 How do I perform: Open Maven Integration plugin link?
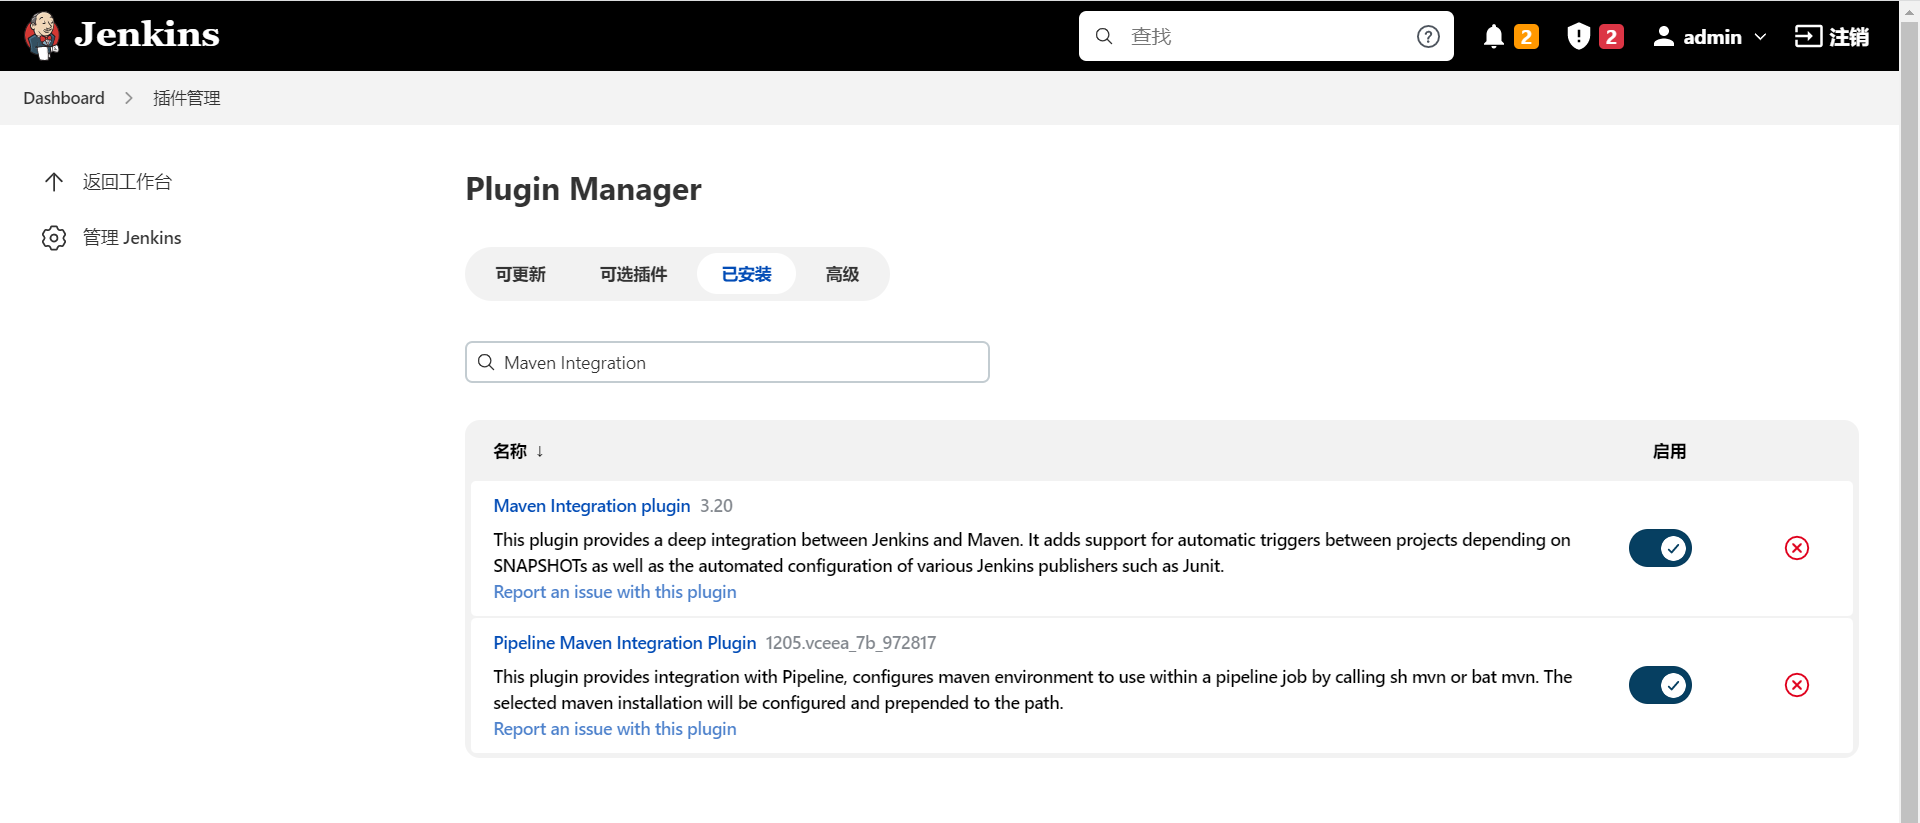click(592, 506)
